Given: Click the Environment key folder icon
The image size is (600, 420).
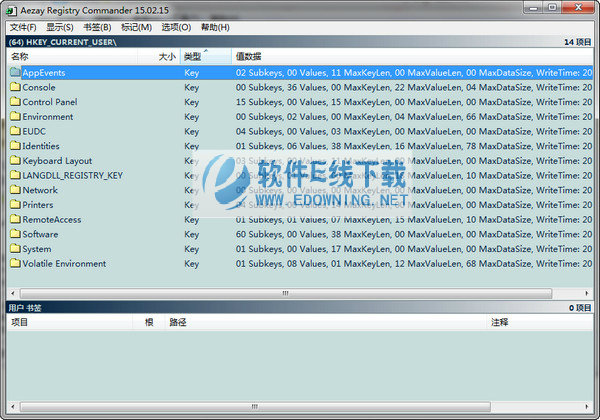Looking at the screenshot, I should coord(14,117).
